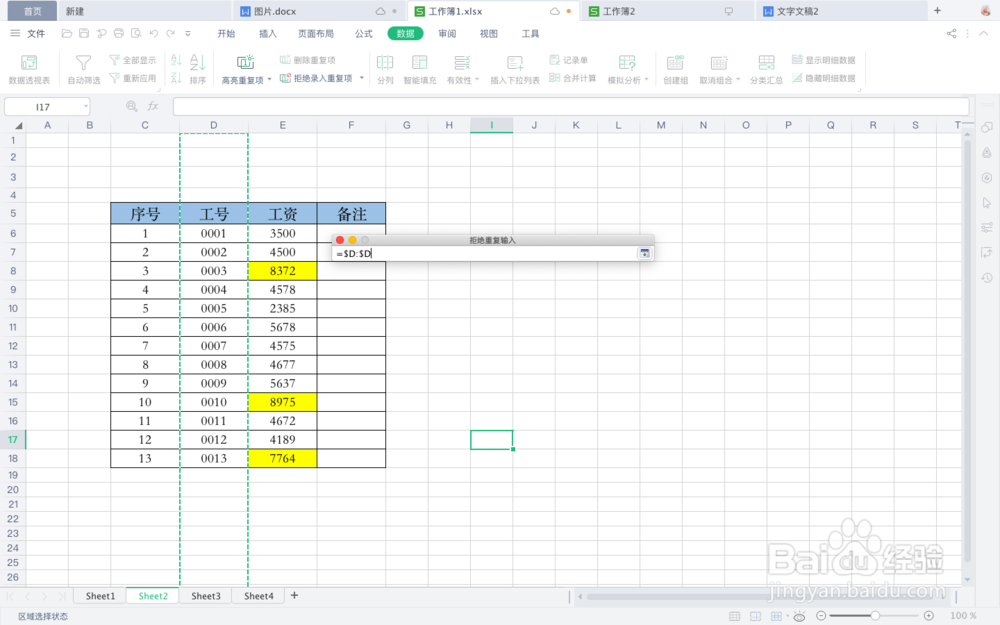
Task: Open the 分列 text-to-columns tool
Action: pyautogui.click(x=385, y=68)
